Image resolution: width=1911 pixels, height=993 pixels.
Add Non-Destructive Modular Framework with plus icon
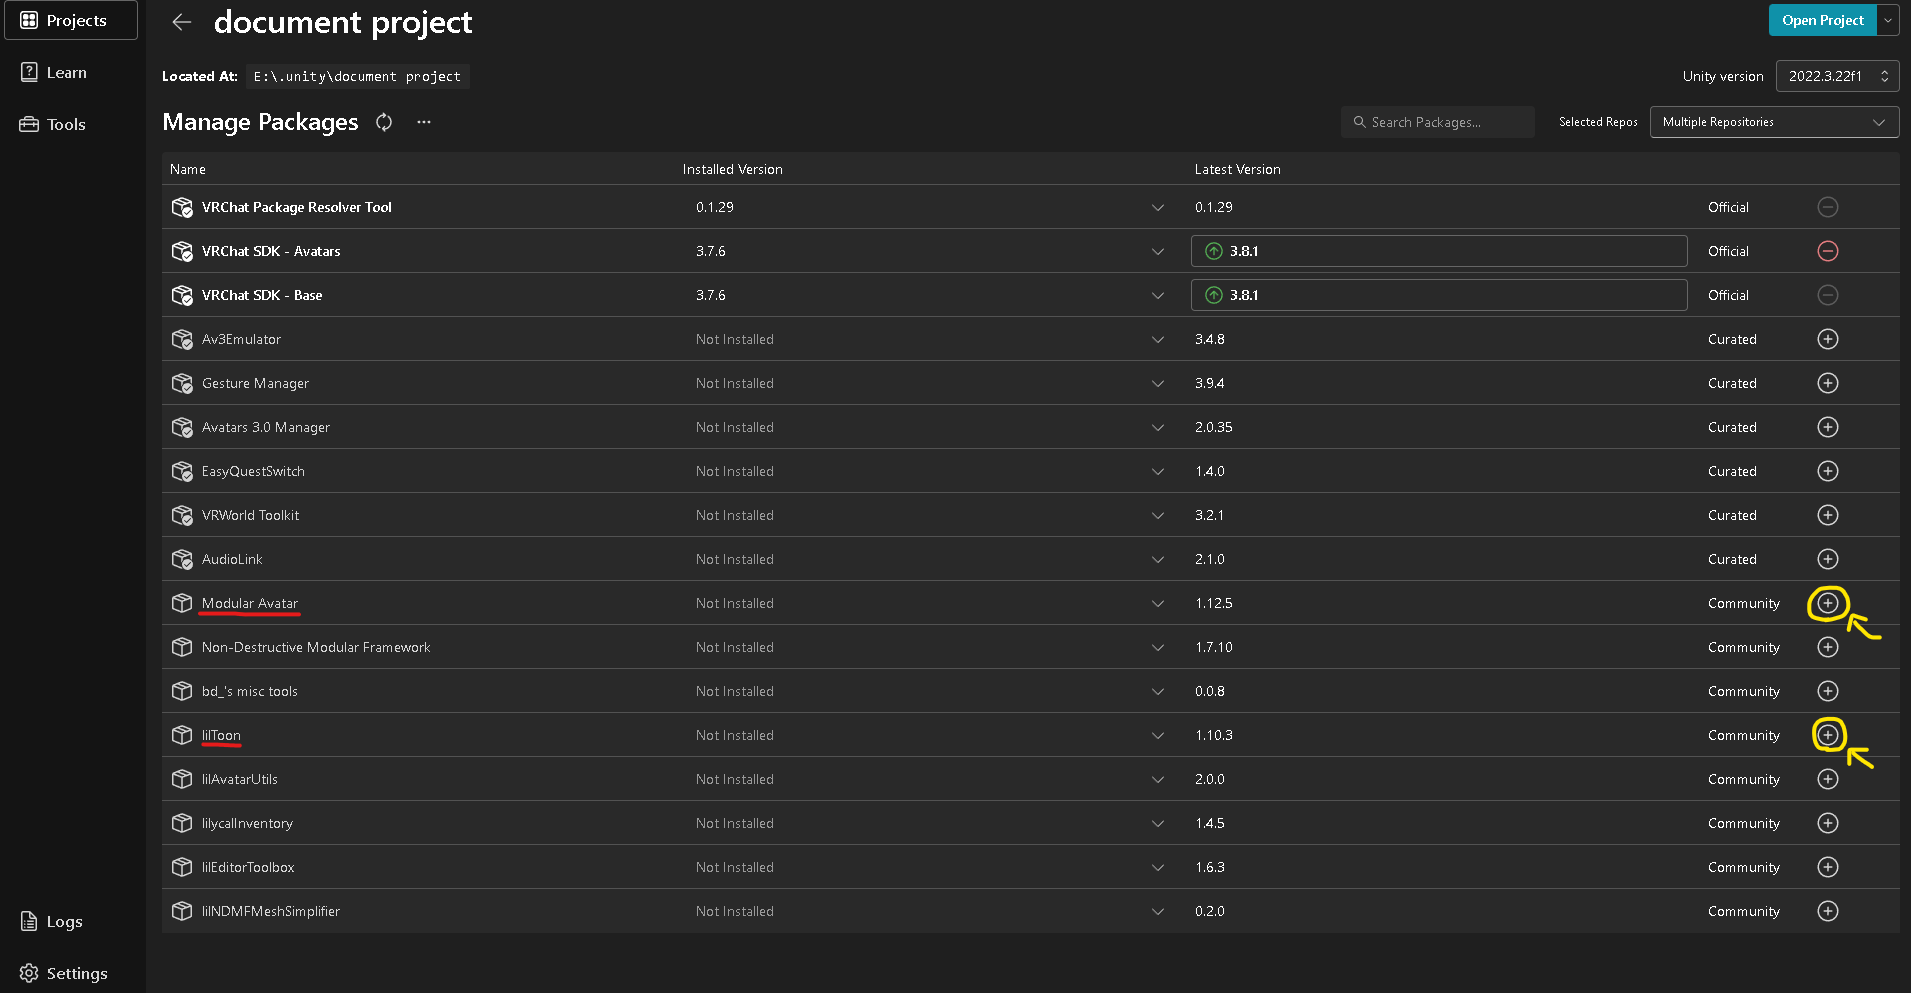(1828, 647)
